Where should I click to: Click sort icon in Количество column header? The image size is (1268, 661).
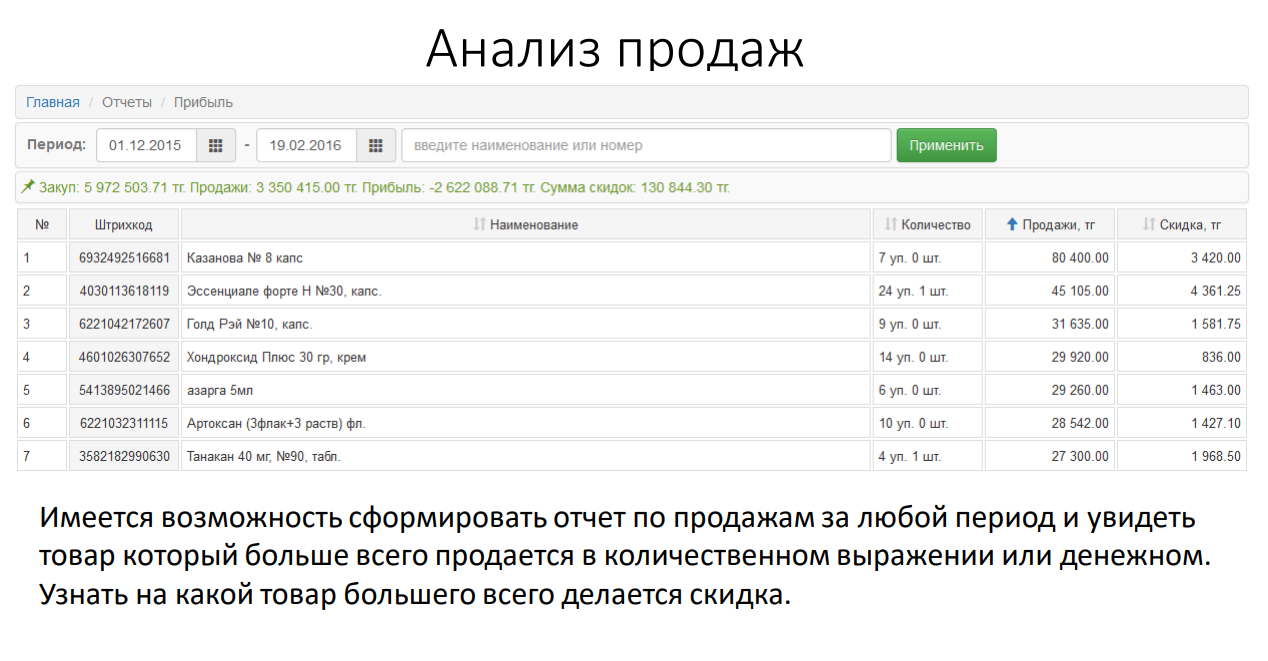[891, 225]
